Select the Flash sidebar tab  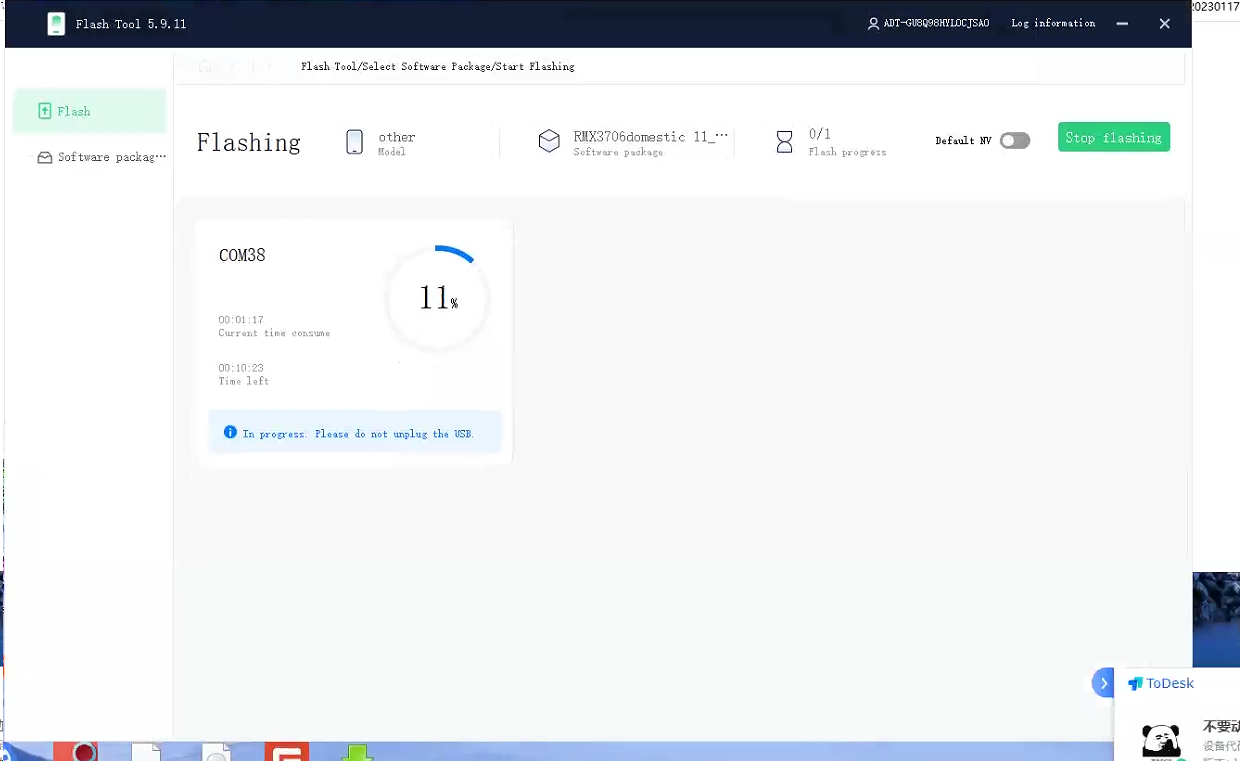89,111
